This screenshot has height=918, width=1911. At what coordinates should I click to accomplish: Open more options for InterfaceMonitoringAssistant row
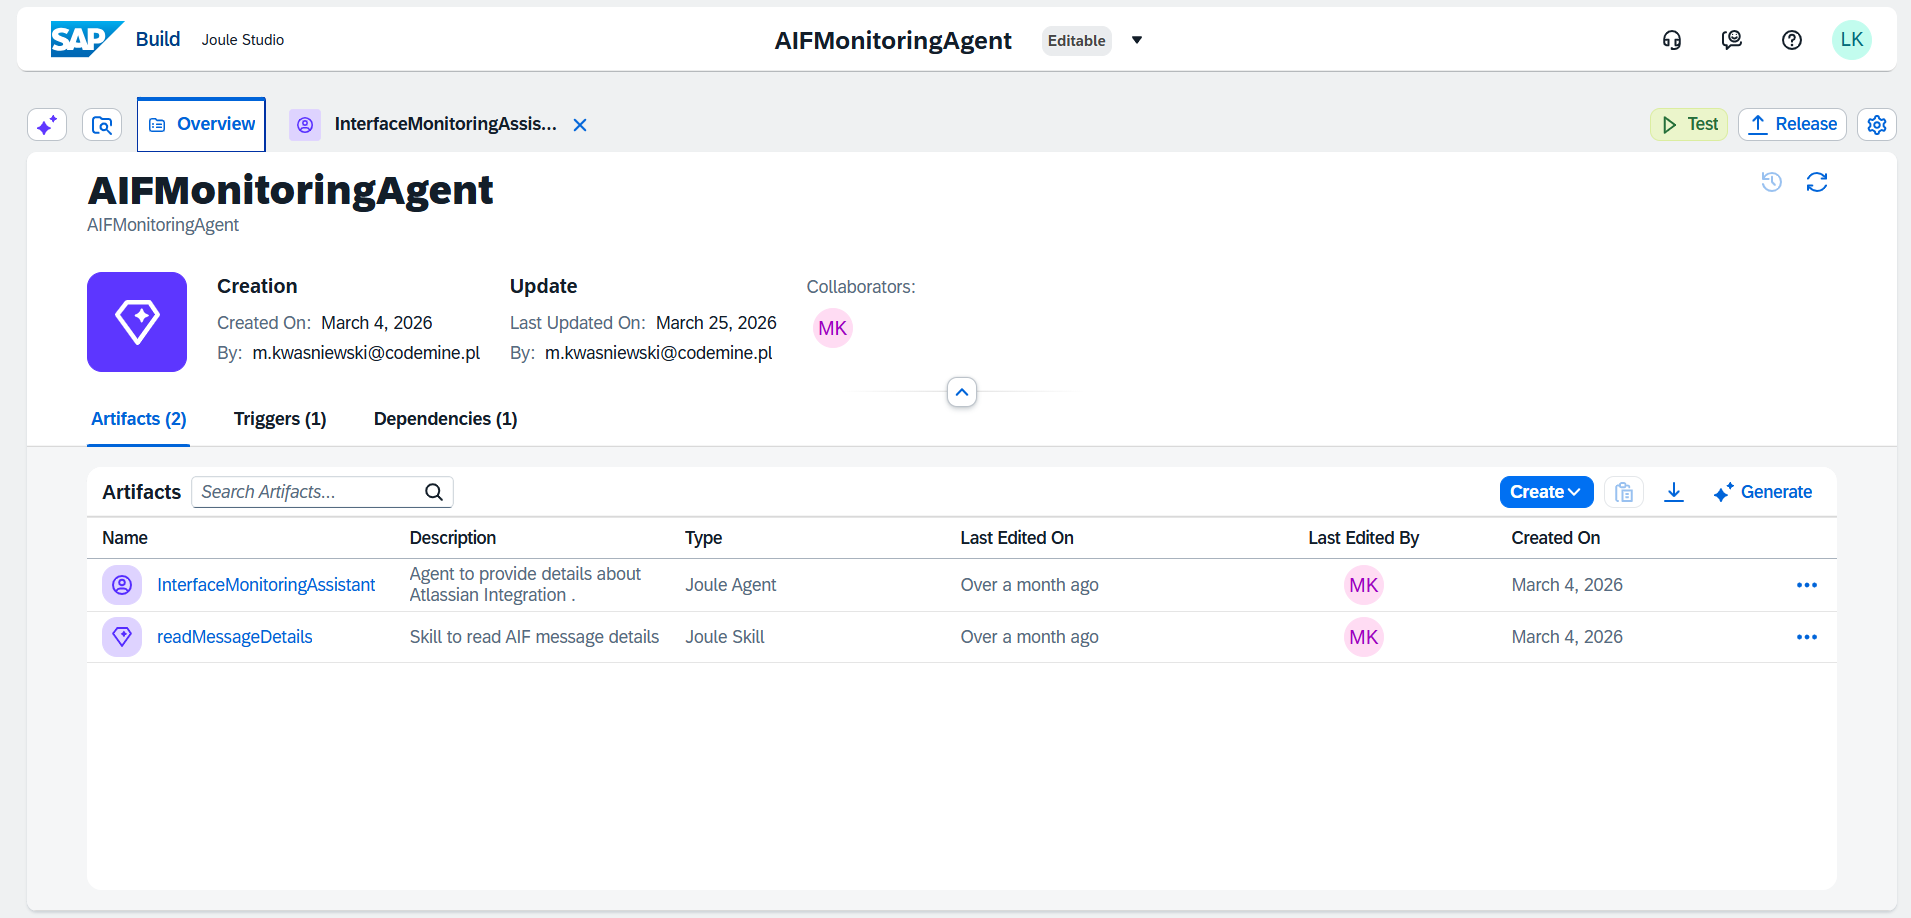click(1807, 585)
